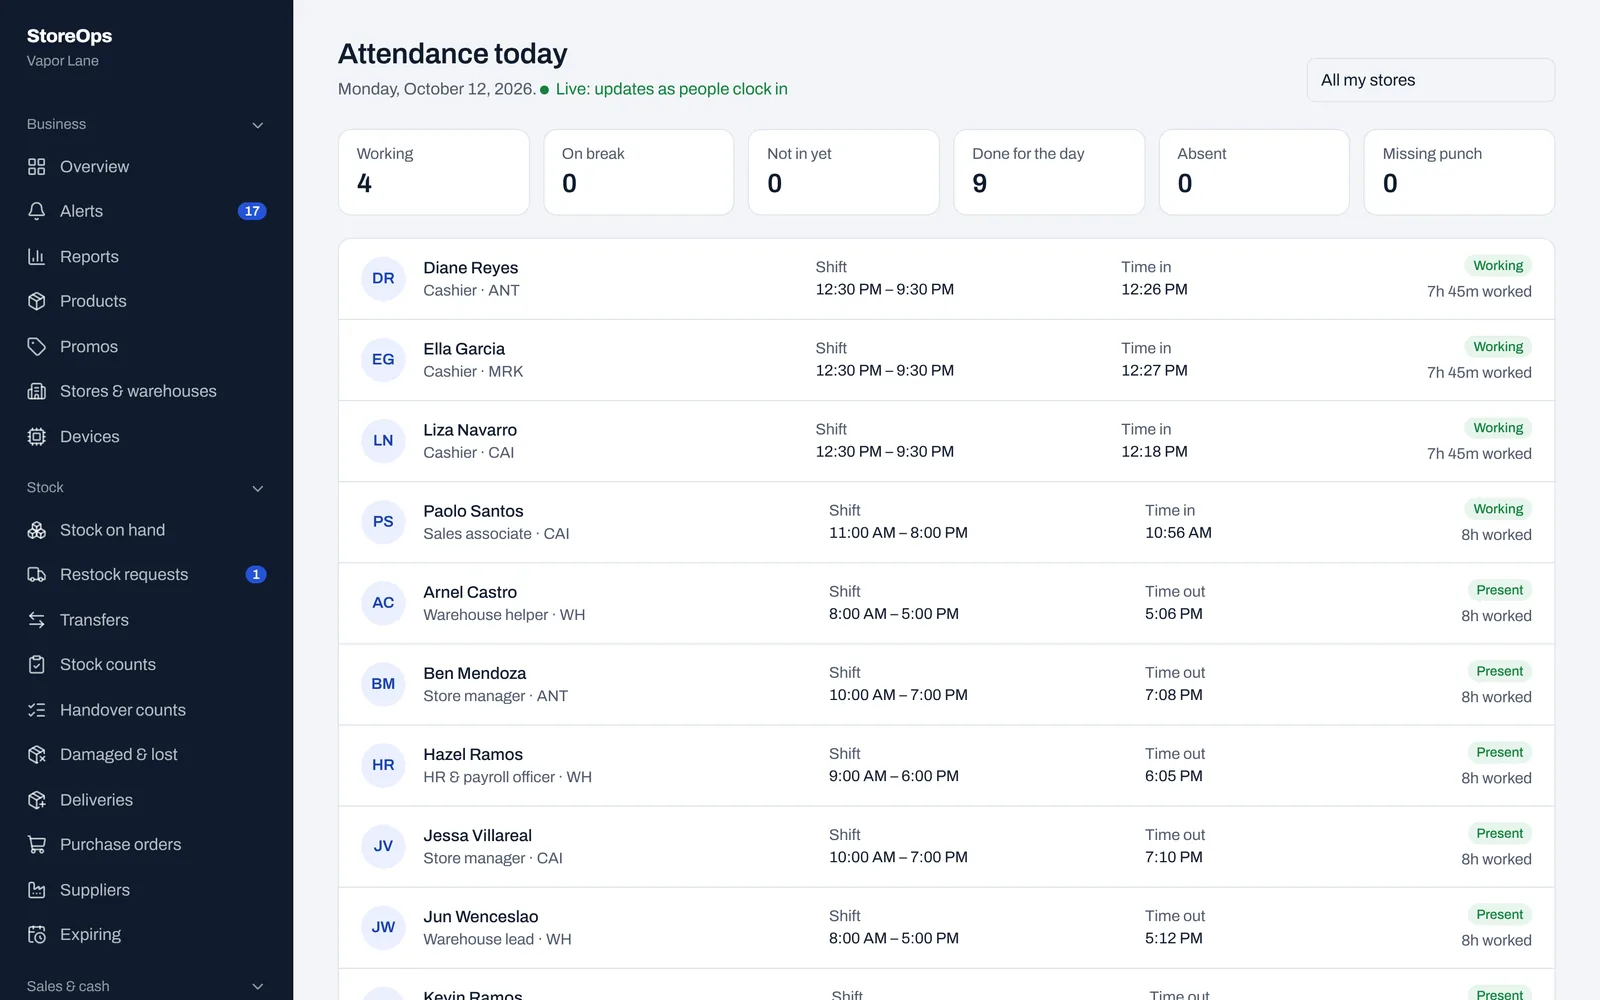Open the Deliveries sidebar item
This screenshot has width=1600, height=1000.
pos(146,800)
